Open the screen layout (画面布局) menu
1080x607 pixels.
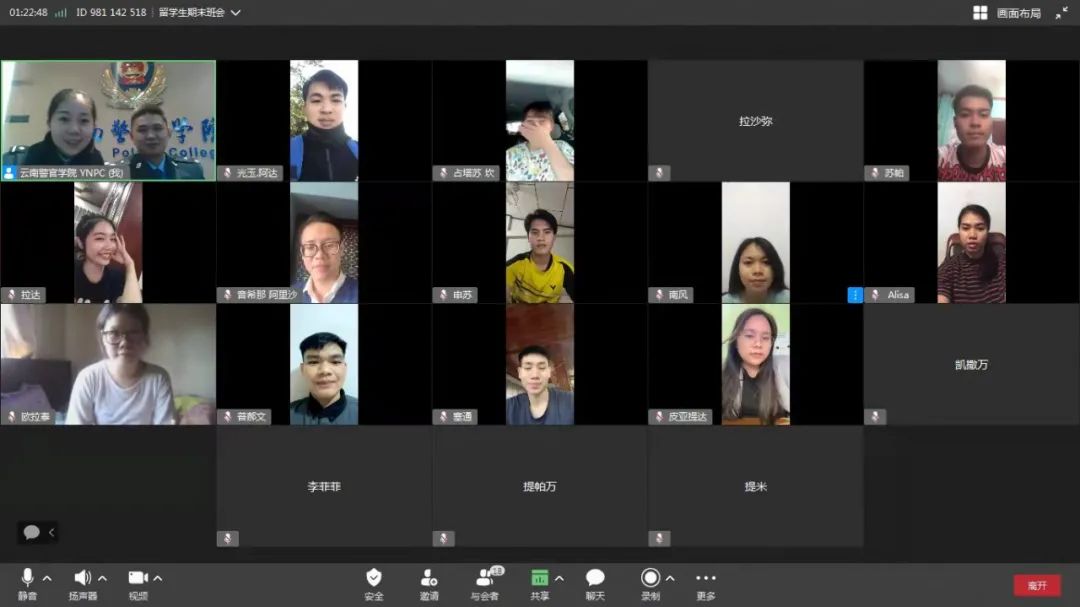(x=1007, y=13)
